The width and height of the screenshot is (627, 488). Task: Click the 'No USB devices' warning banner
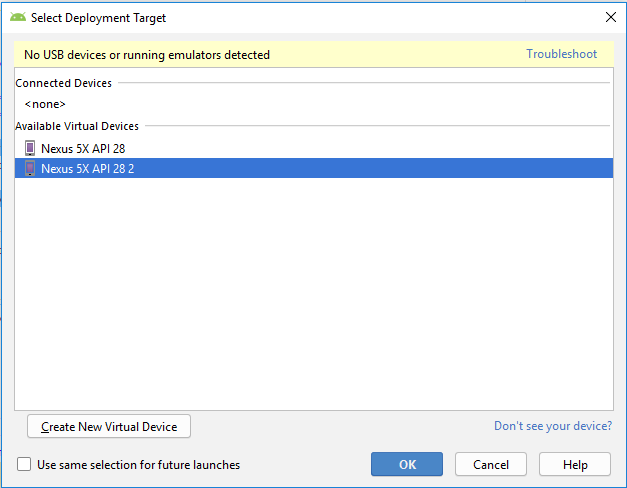tap(147, 55)
